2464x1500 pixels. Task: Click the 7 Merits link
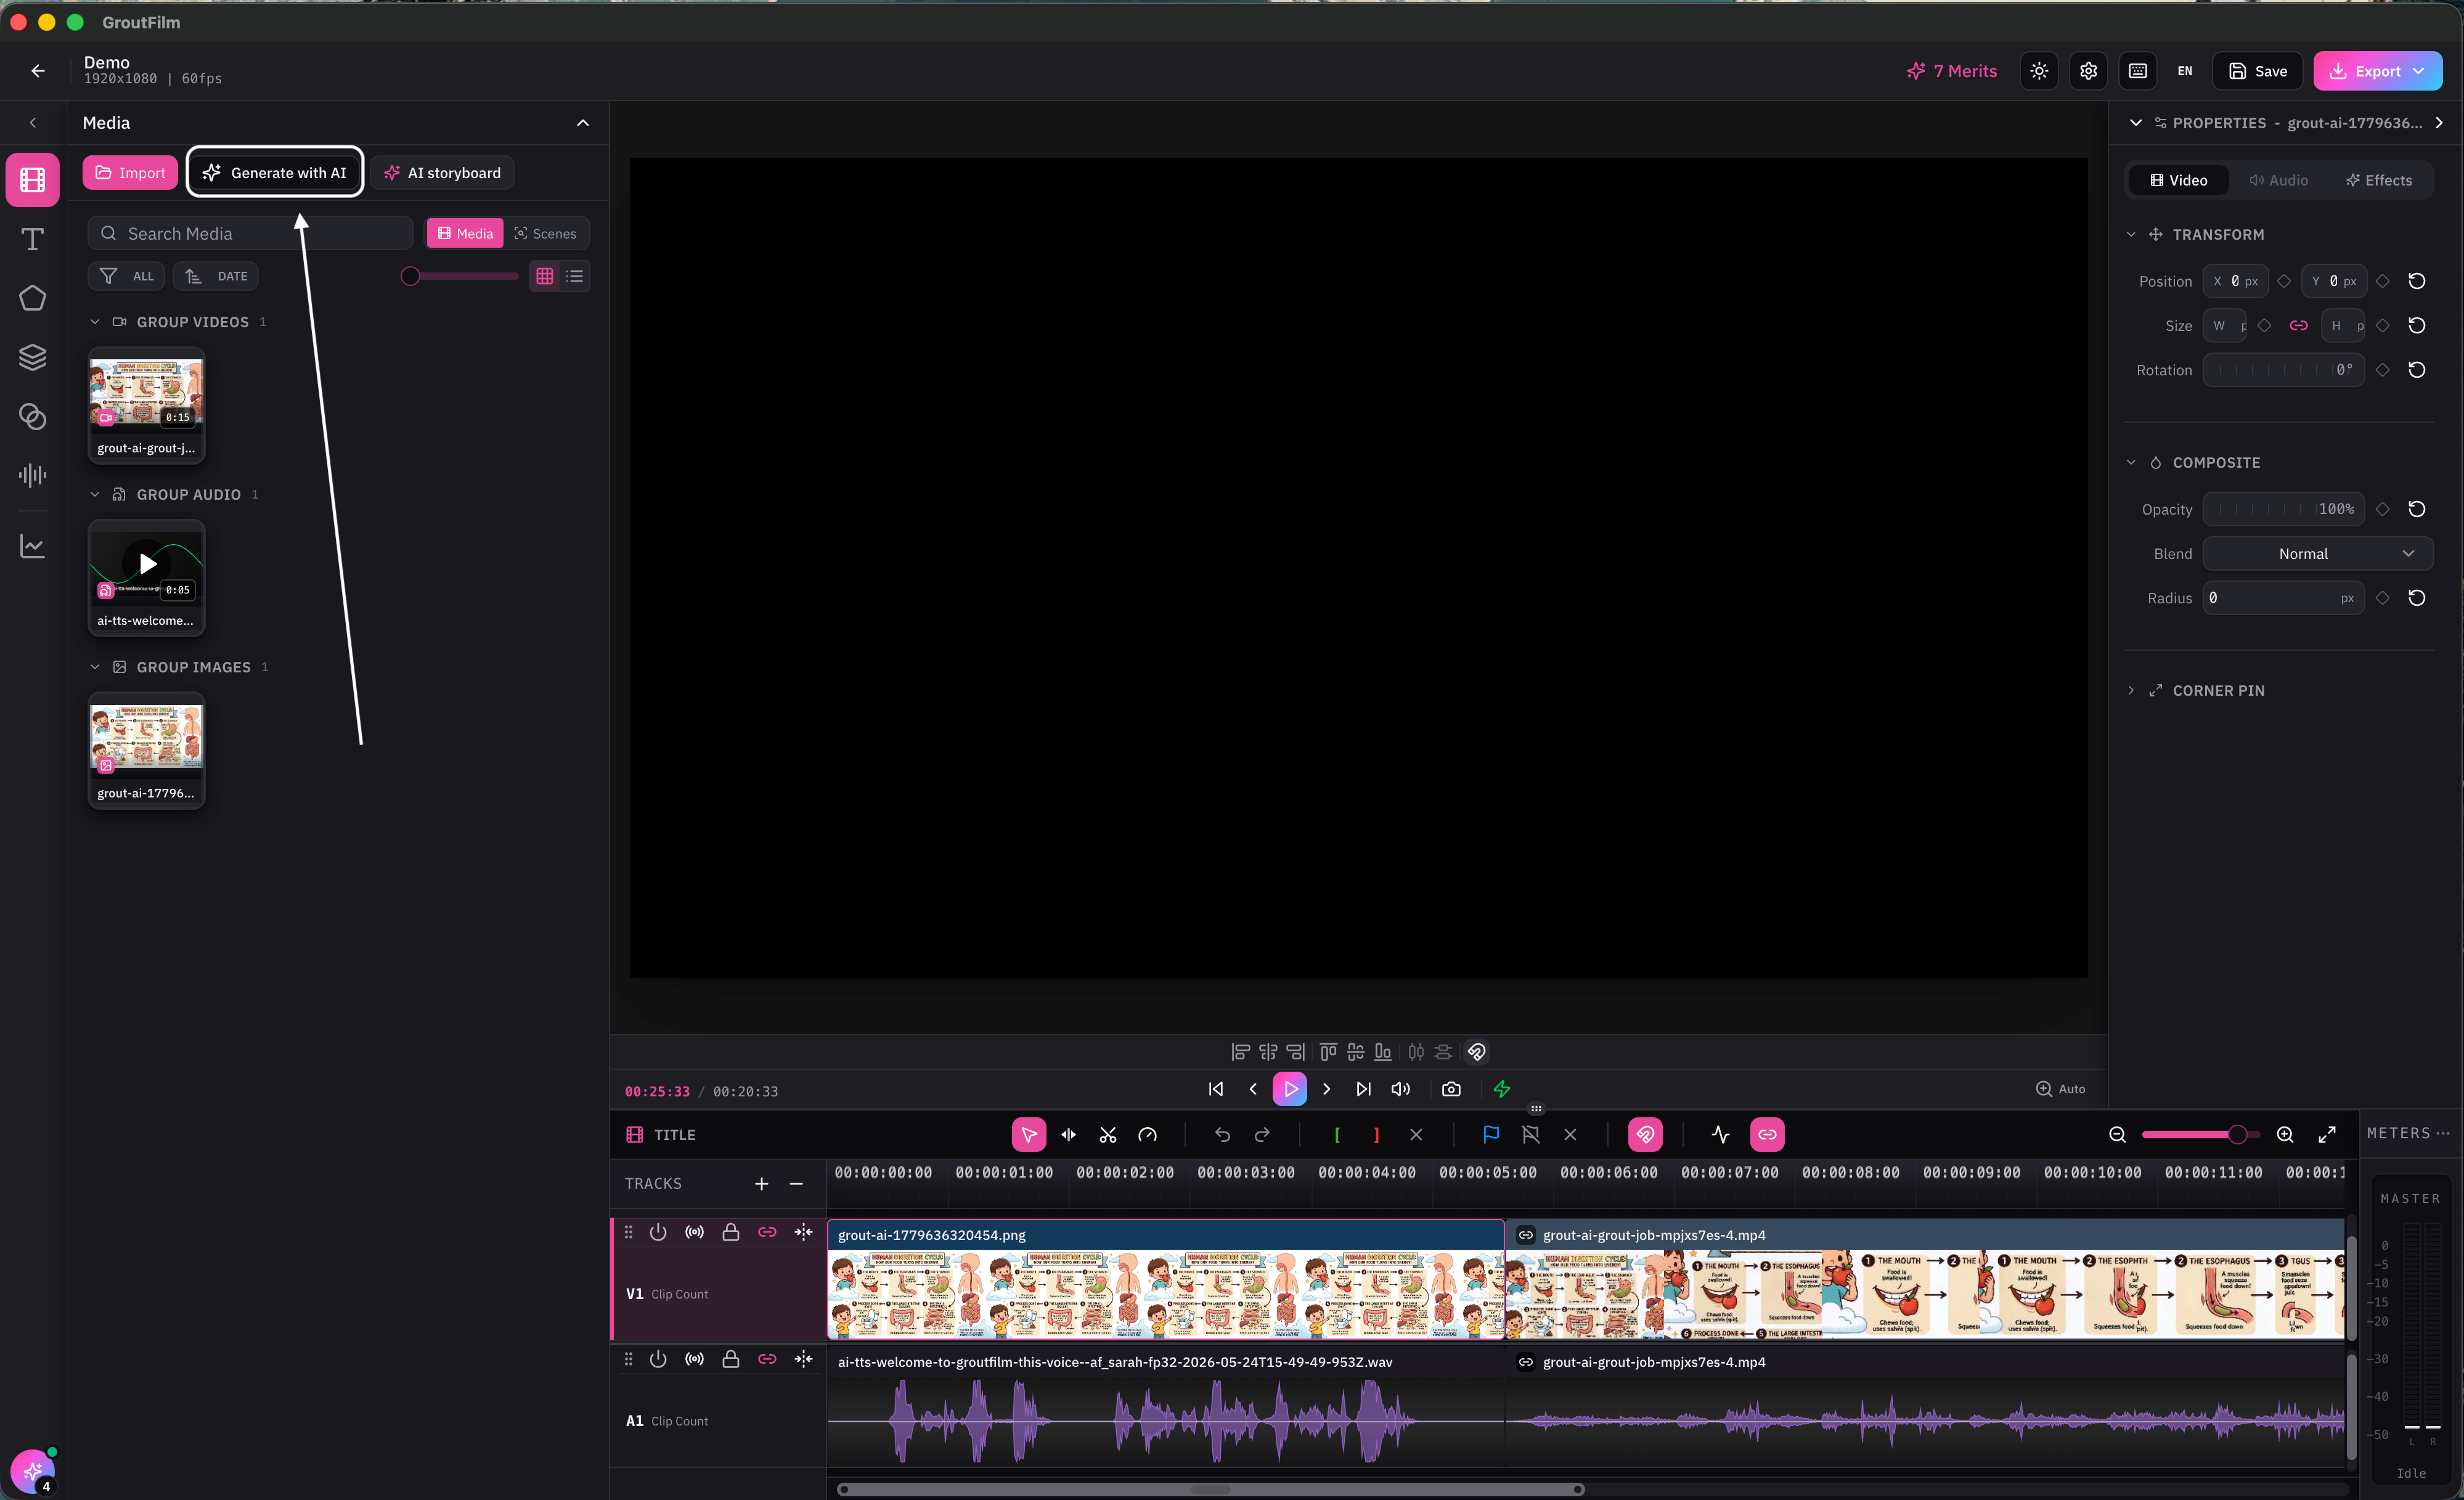1952,71
